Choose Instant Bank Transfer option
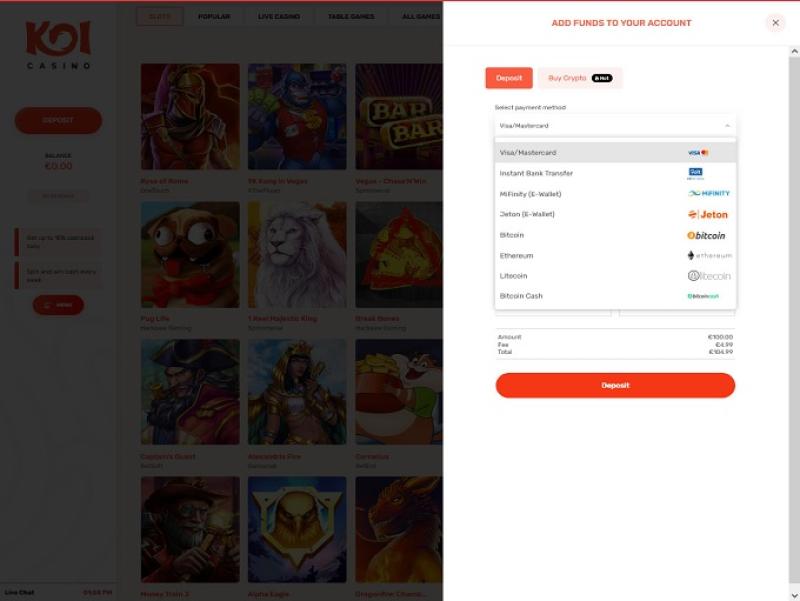 click(x=615, y=173)
